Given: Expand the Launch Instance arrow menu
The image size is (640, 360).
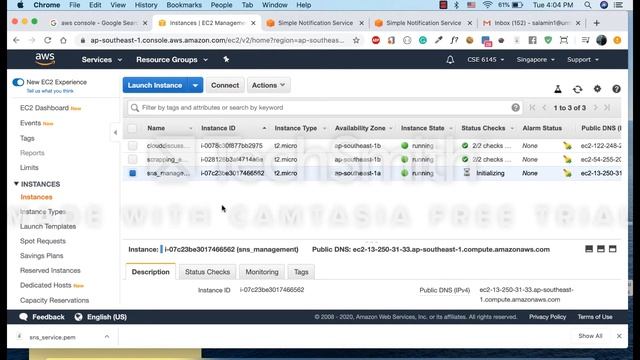Looking at the screenshot, I should tap(195, 85).
